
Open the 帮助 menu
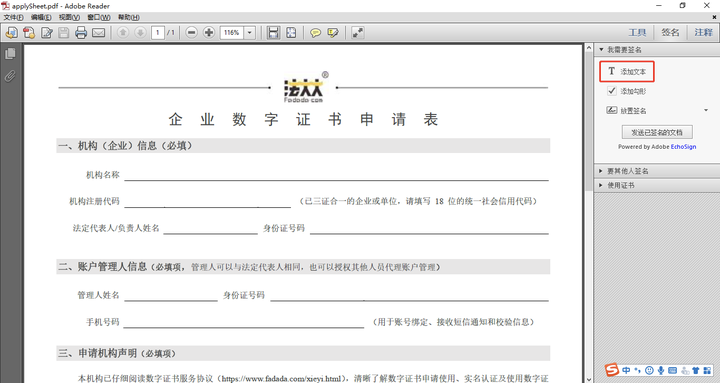129,17
